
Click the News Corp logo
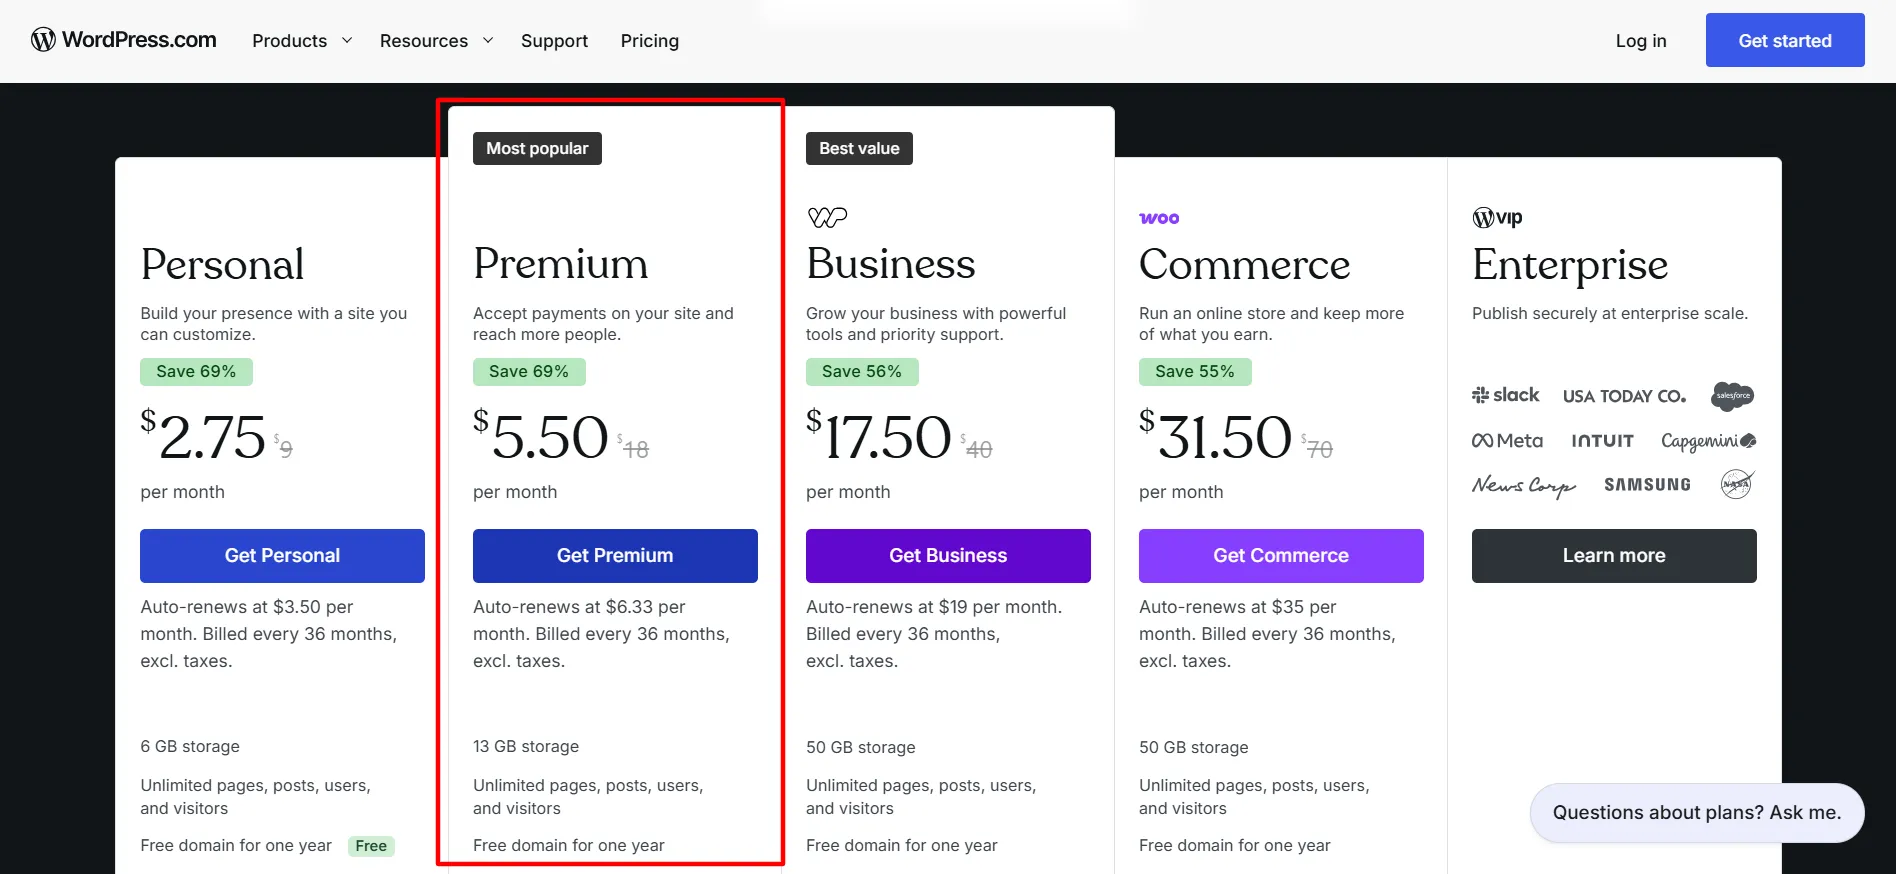tap(1523, 486)
